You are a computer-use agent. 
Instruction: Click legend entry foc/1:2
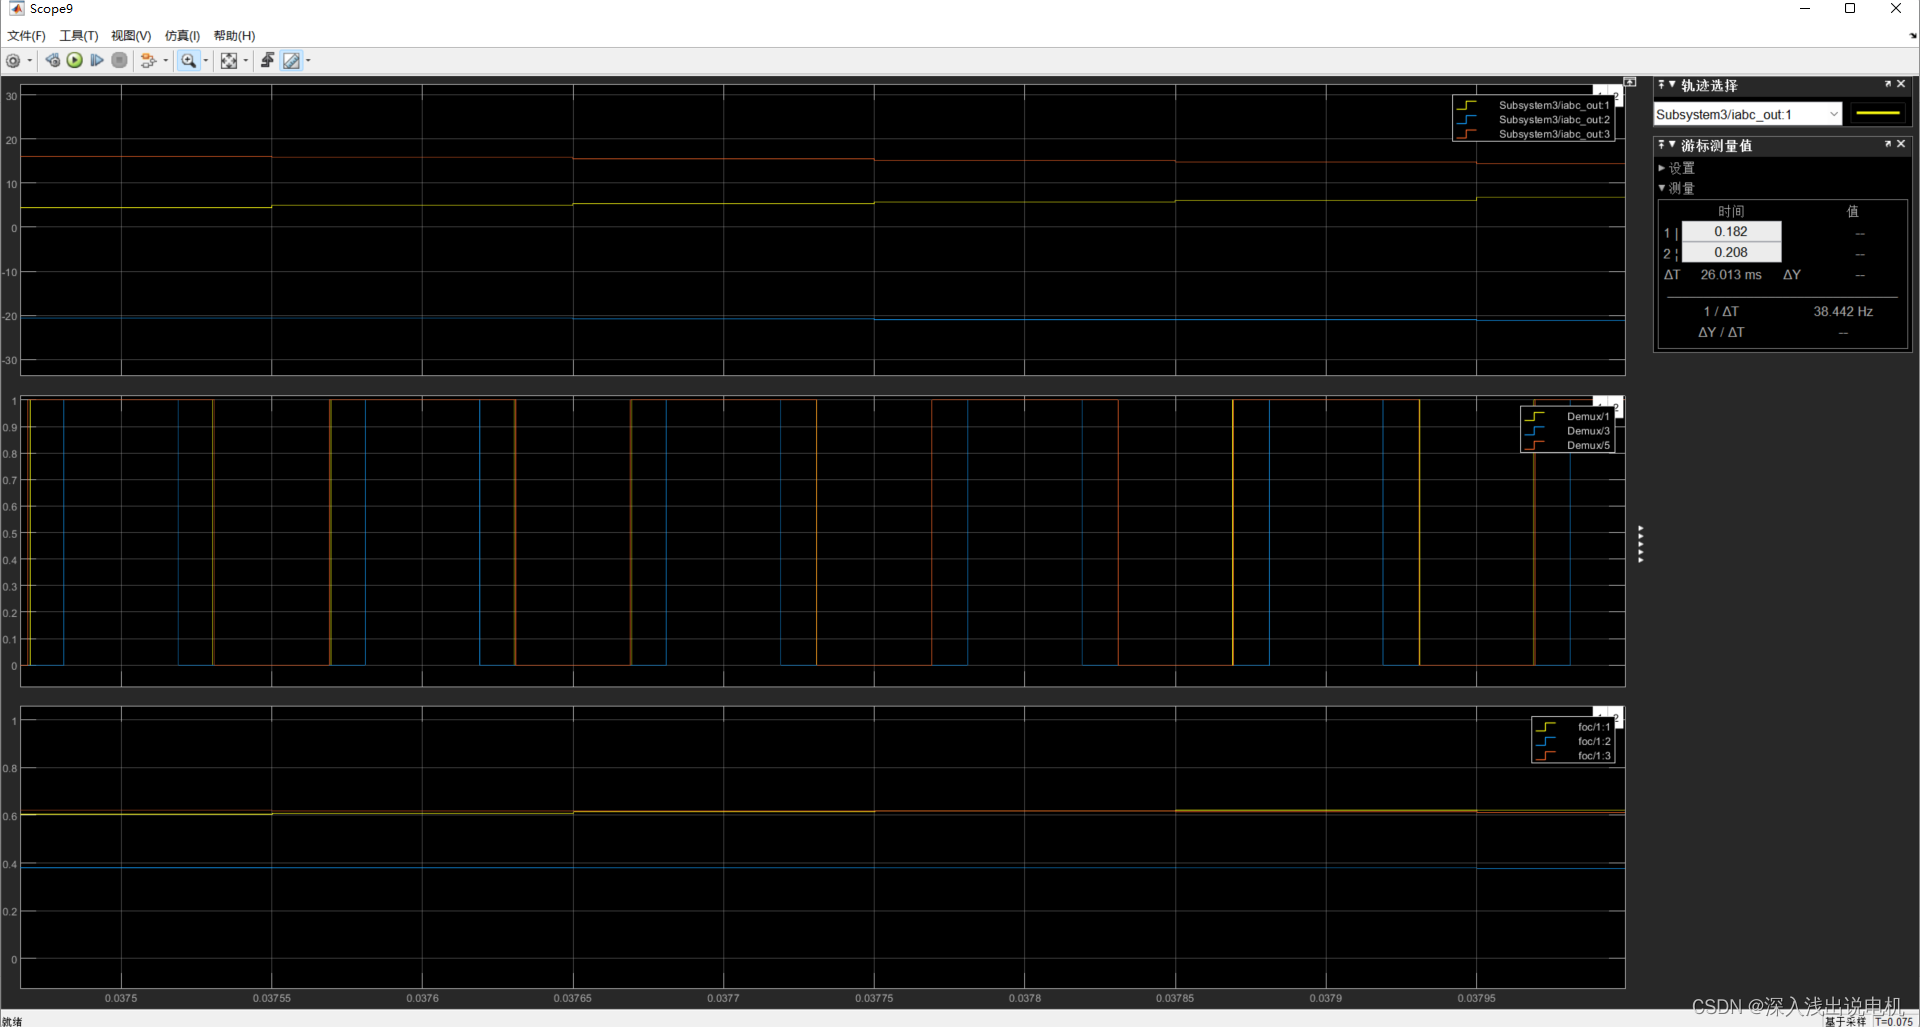1594,741
